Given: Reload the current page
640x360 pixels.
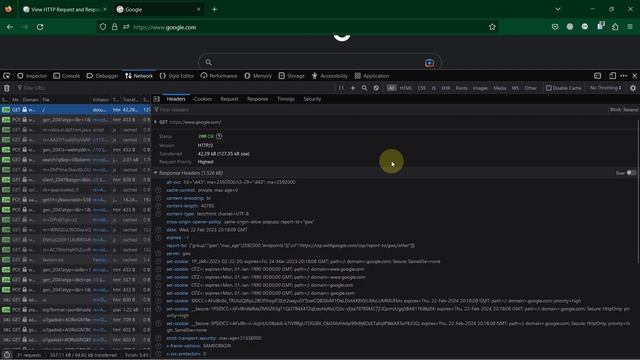Looking at the screenshot, I should (x=40, y=27).
